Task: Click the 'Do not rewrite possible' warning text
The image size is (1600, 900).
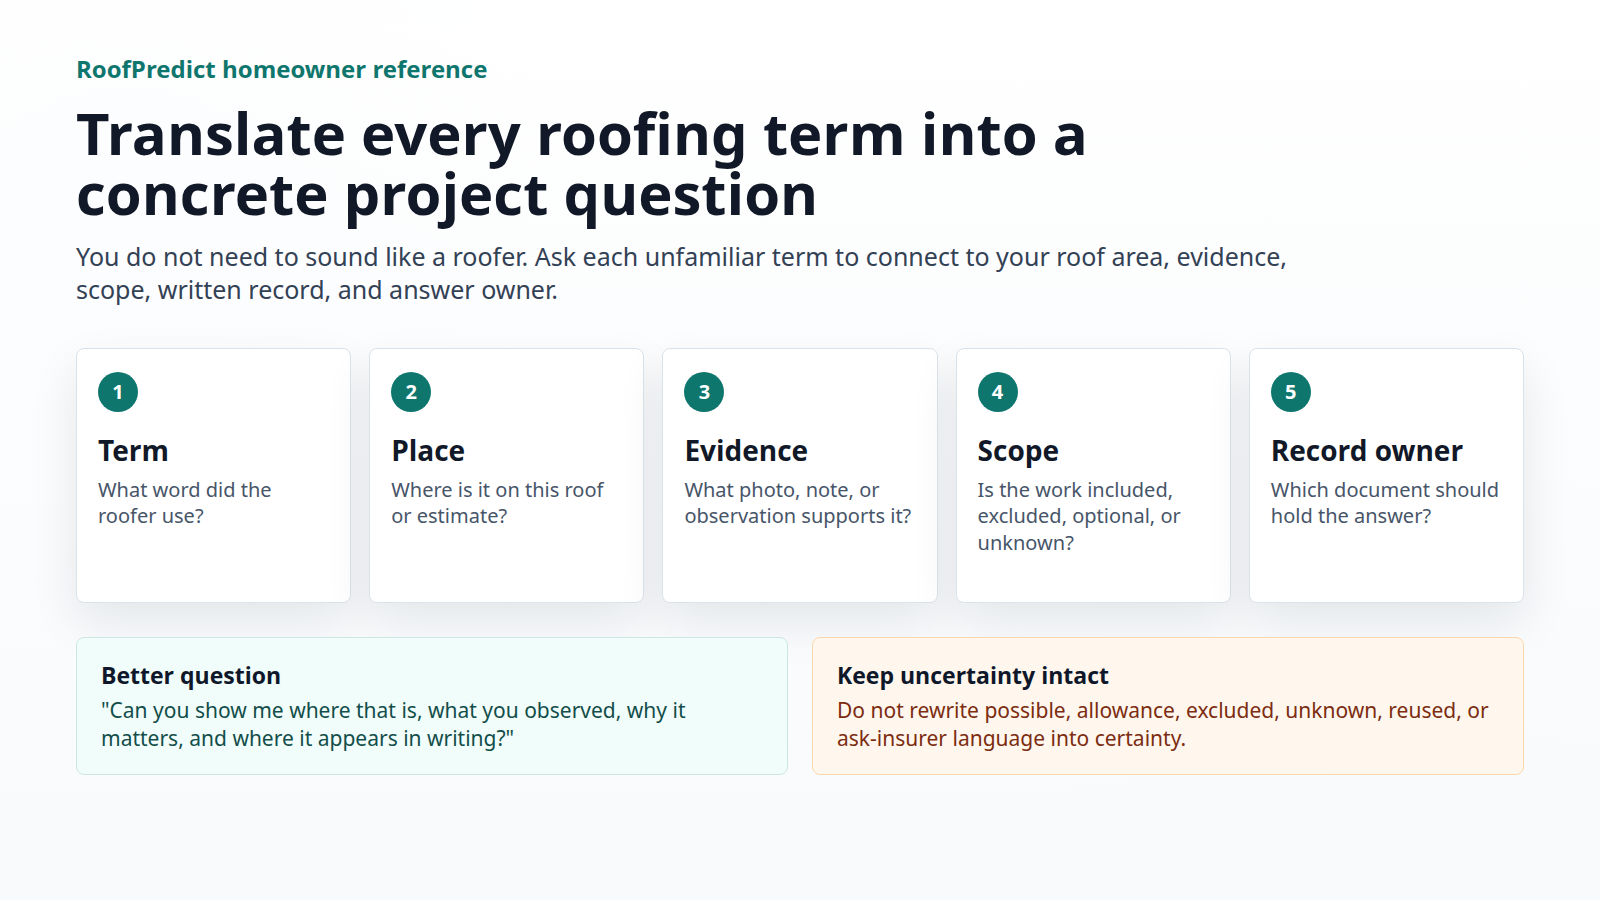Action: tap(1163, 724)
